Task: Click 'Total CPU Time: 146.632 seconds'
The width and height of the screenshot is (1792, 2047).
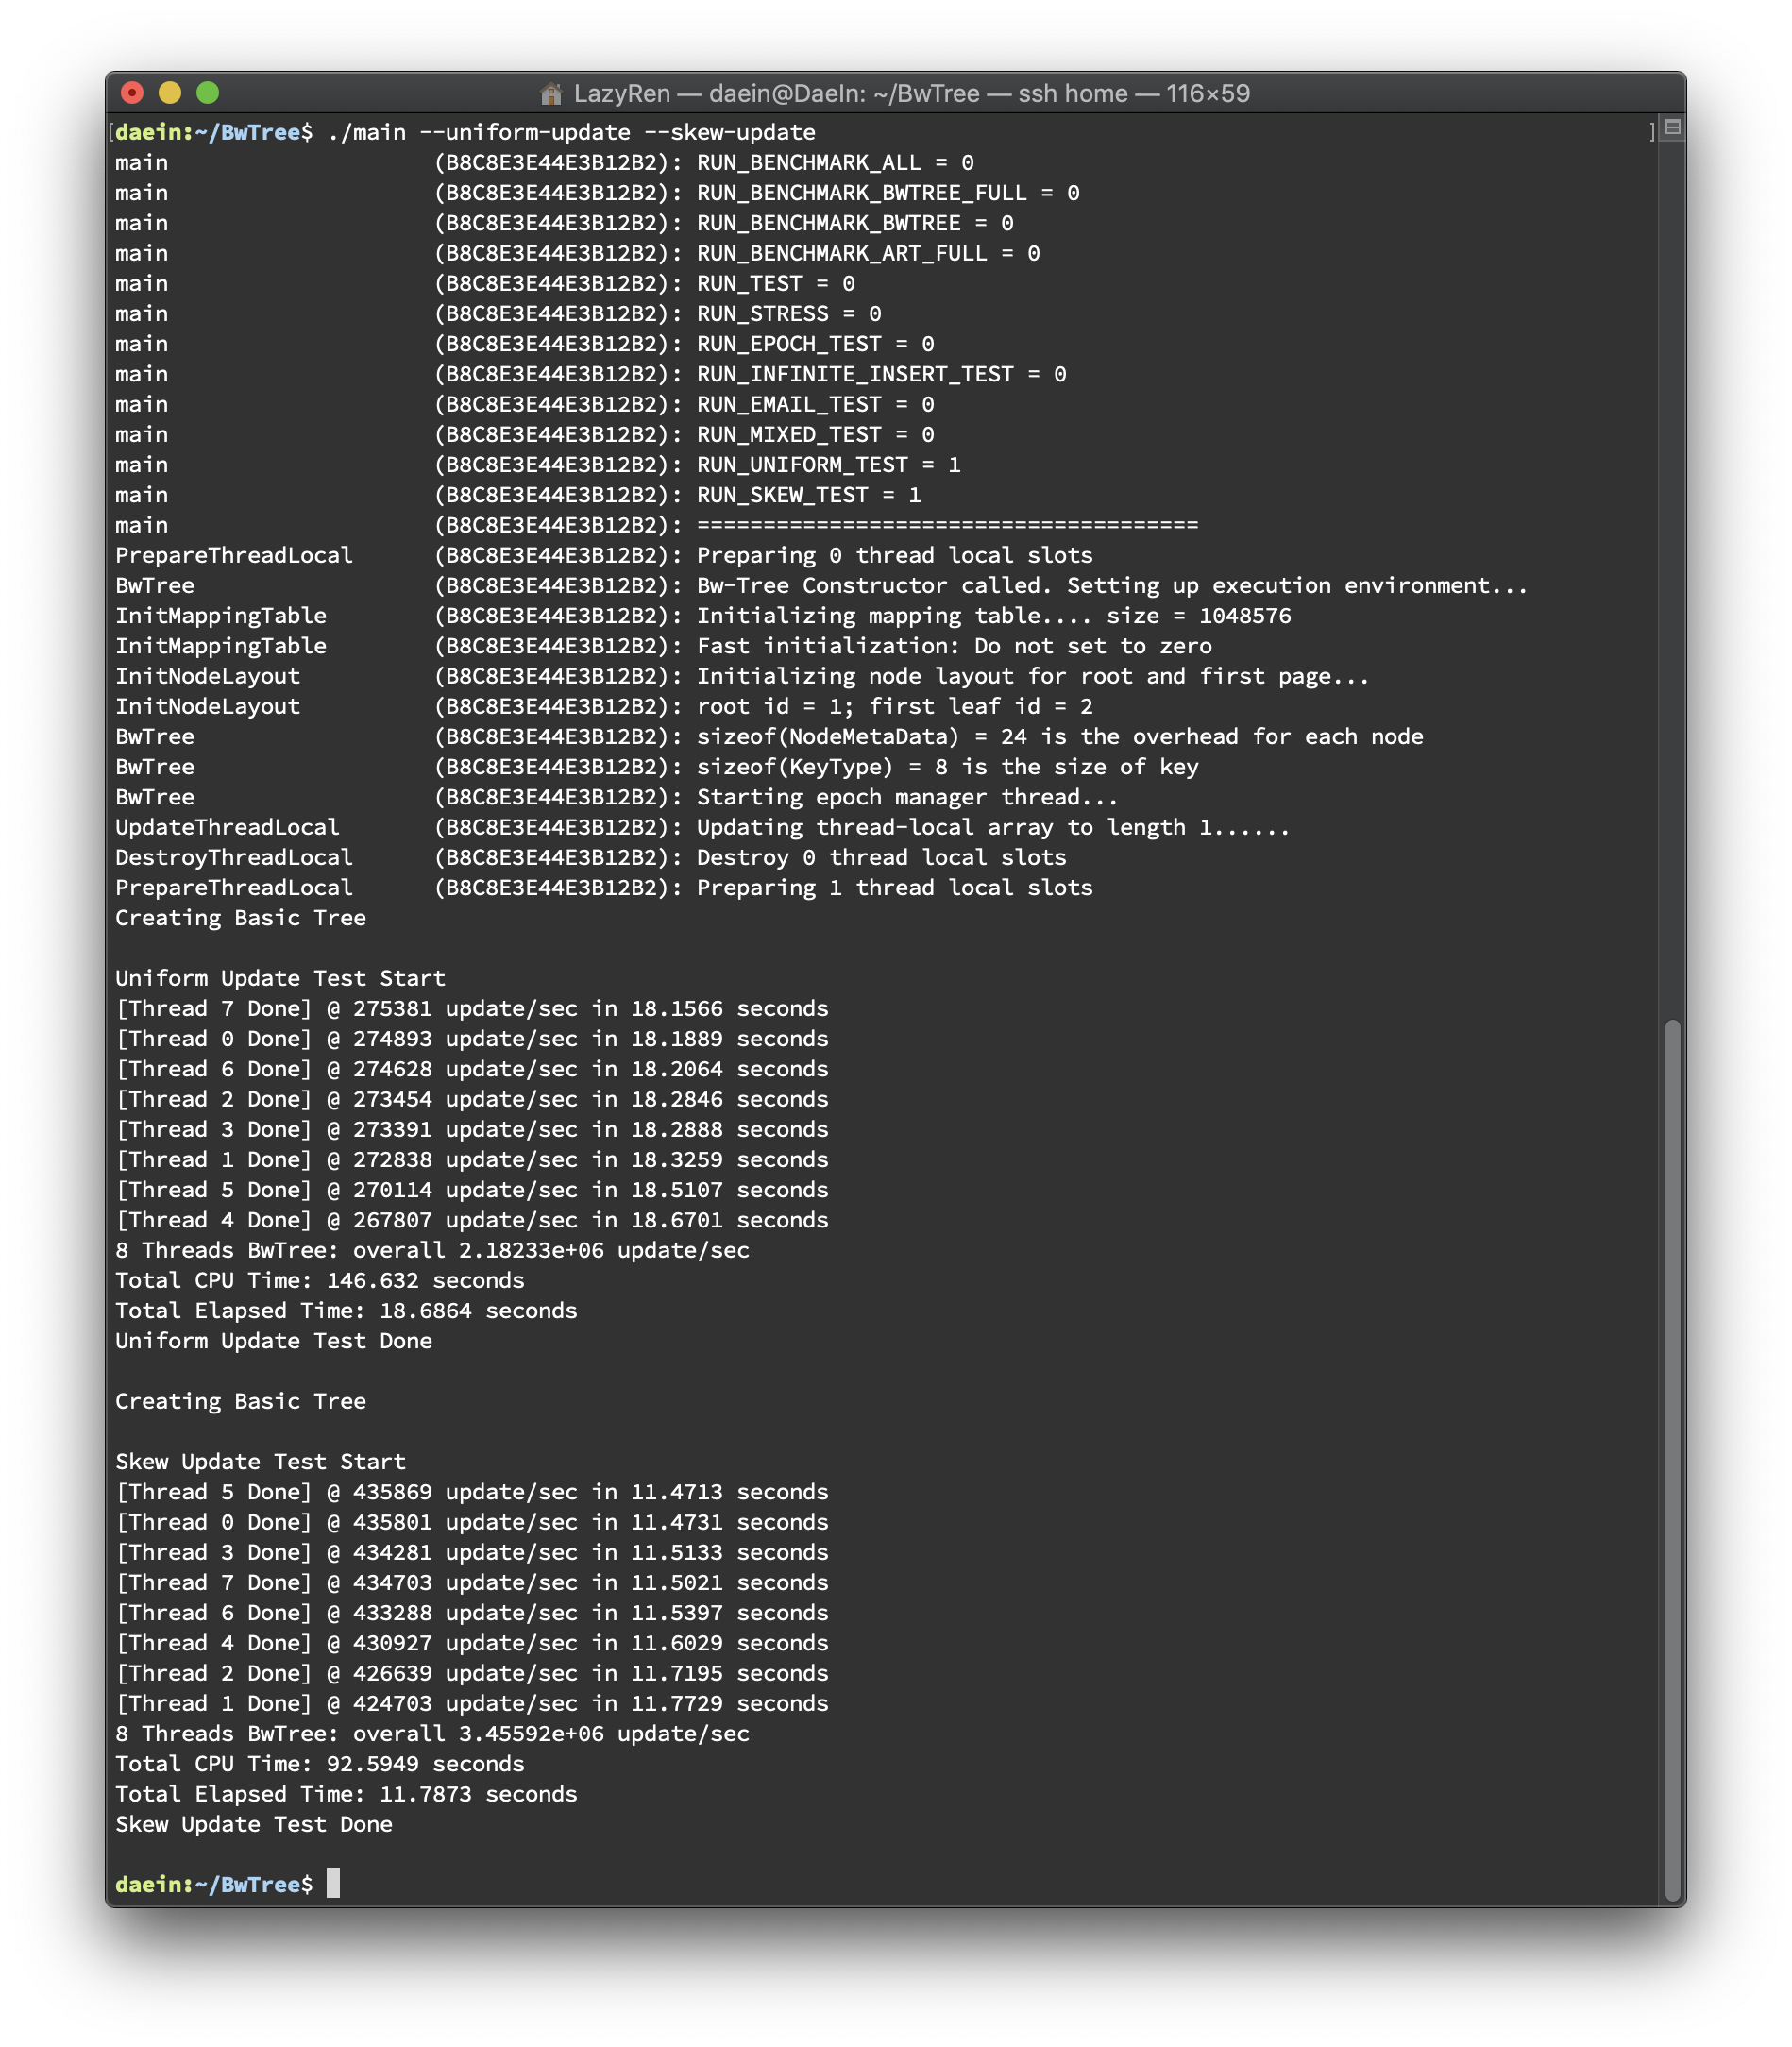Action: point(320,1280)
